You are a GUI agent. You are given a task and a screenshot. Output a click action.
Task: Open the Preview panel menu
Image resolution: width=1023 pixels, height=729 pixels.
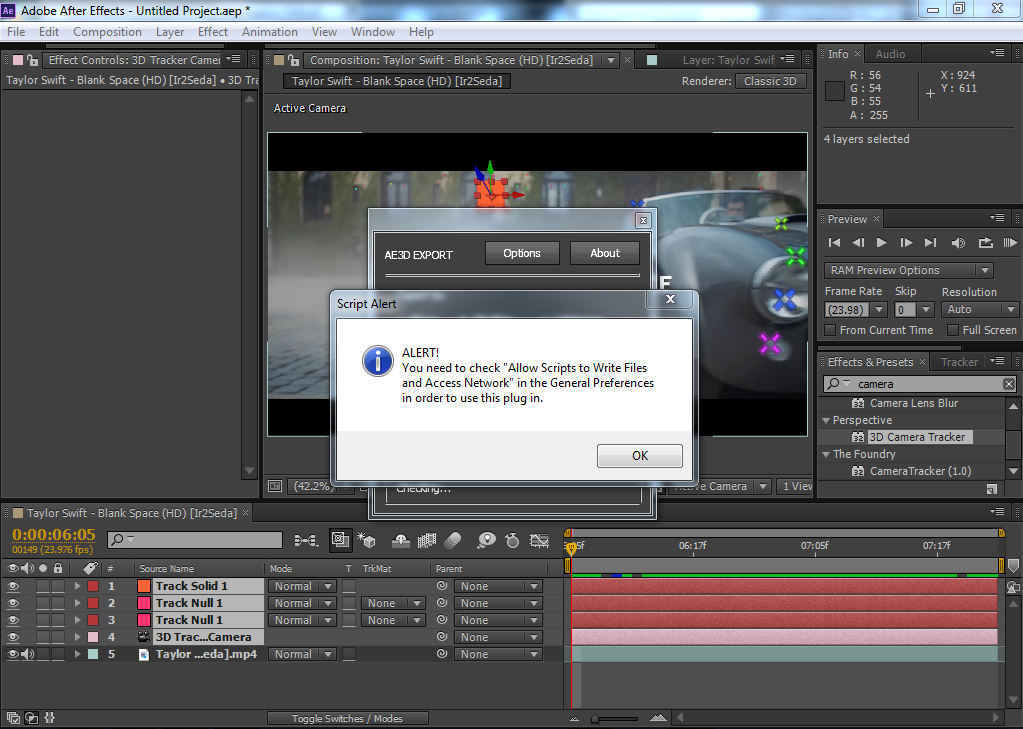tap(996, 217)
